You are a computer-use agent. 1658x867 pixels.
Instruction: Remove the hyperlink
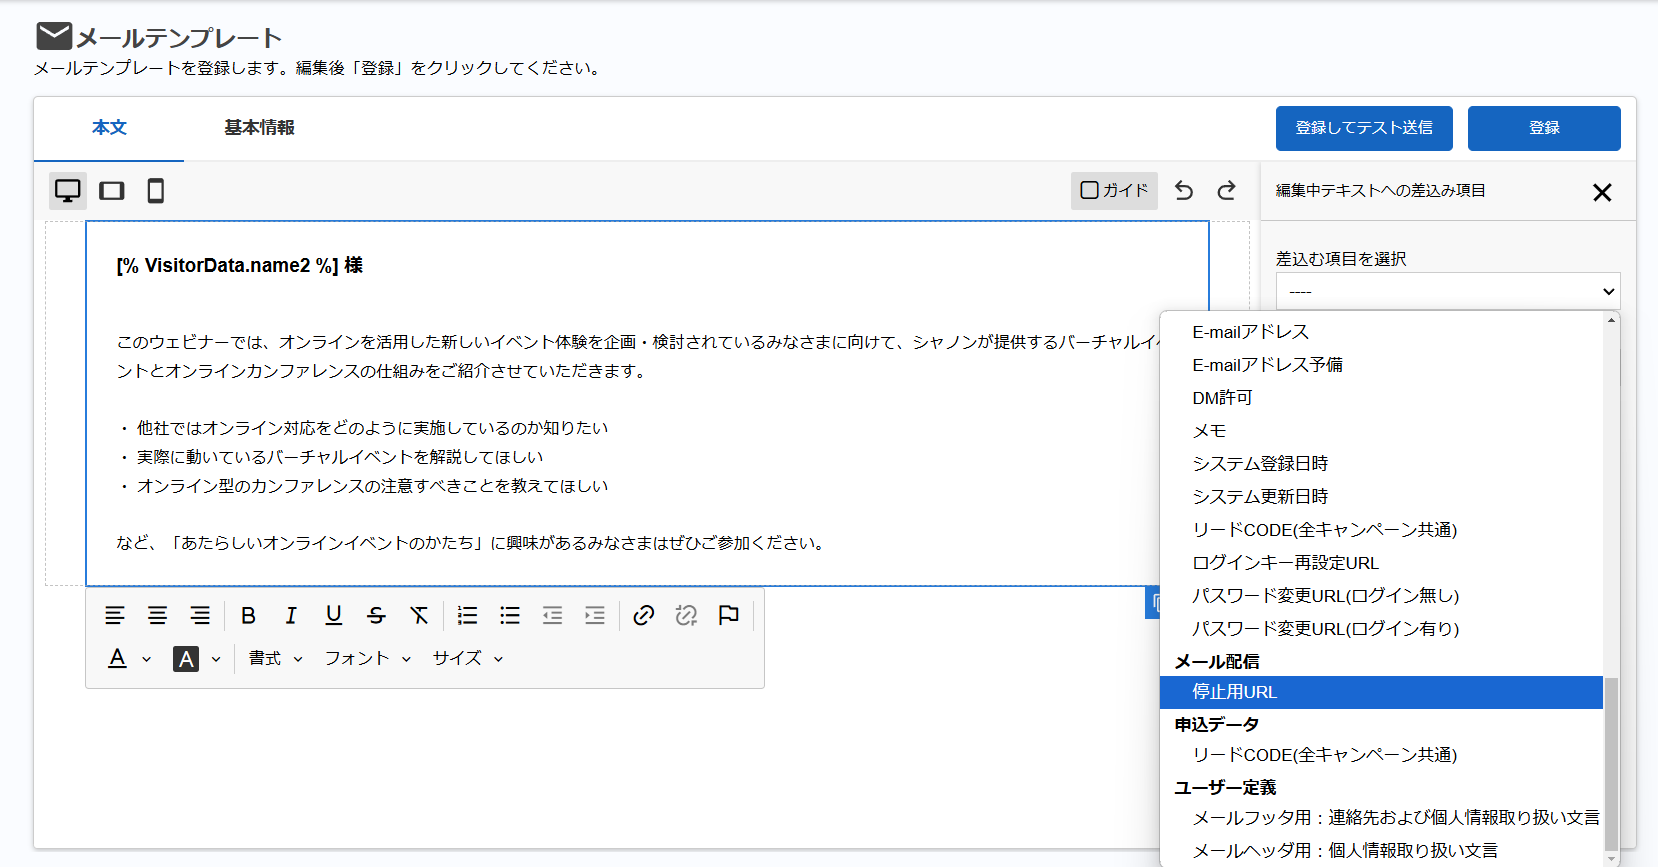click(686, 616)
